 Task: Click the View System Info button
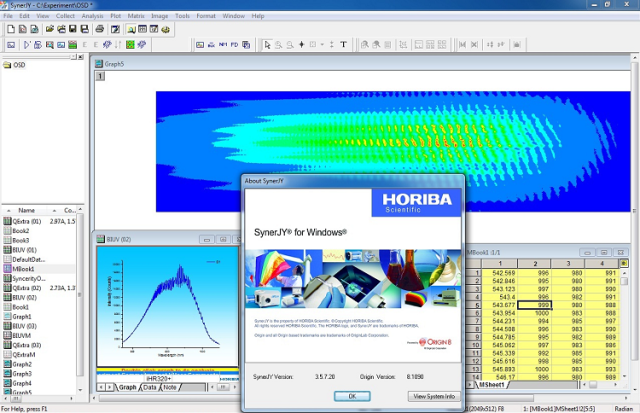pyautogui.click(x=433, y=396)
